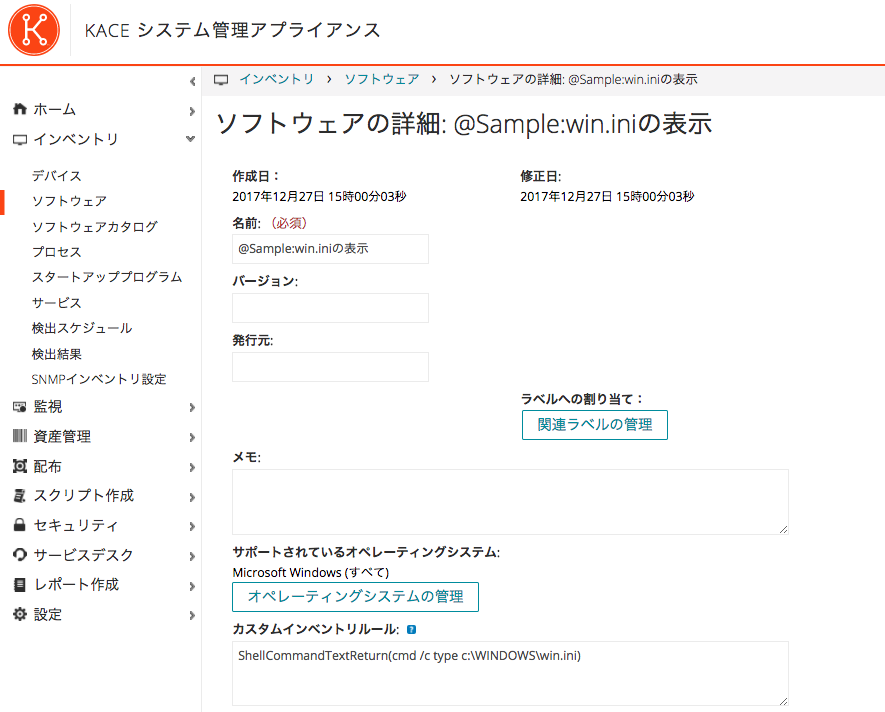The width and height of the screenshot is (885, 712).
Task: Click the ホーム house icon
Action: pos(20,108)
